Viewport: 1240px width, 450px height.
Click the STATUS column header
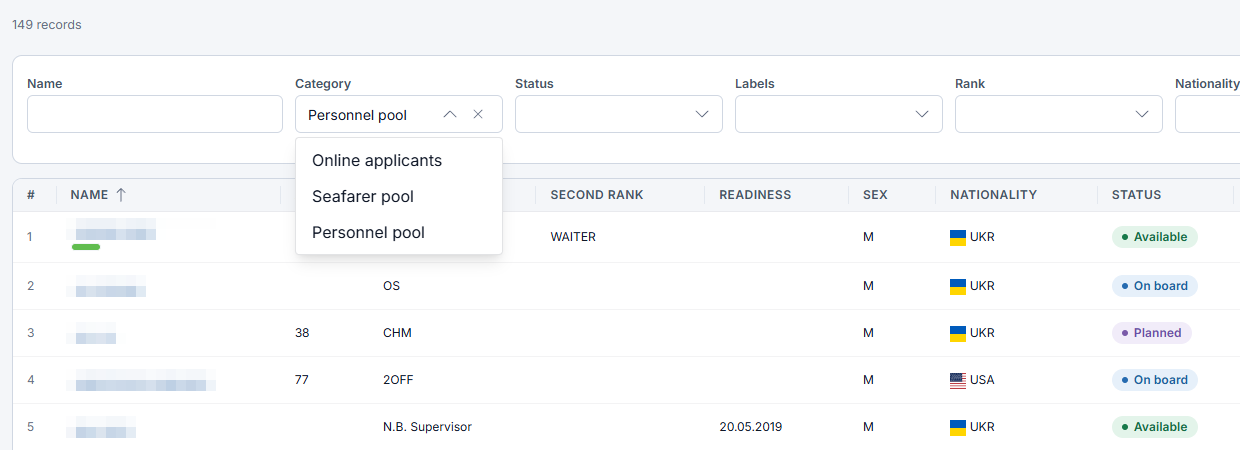click(x=1137, y=195)
